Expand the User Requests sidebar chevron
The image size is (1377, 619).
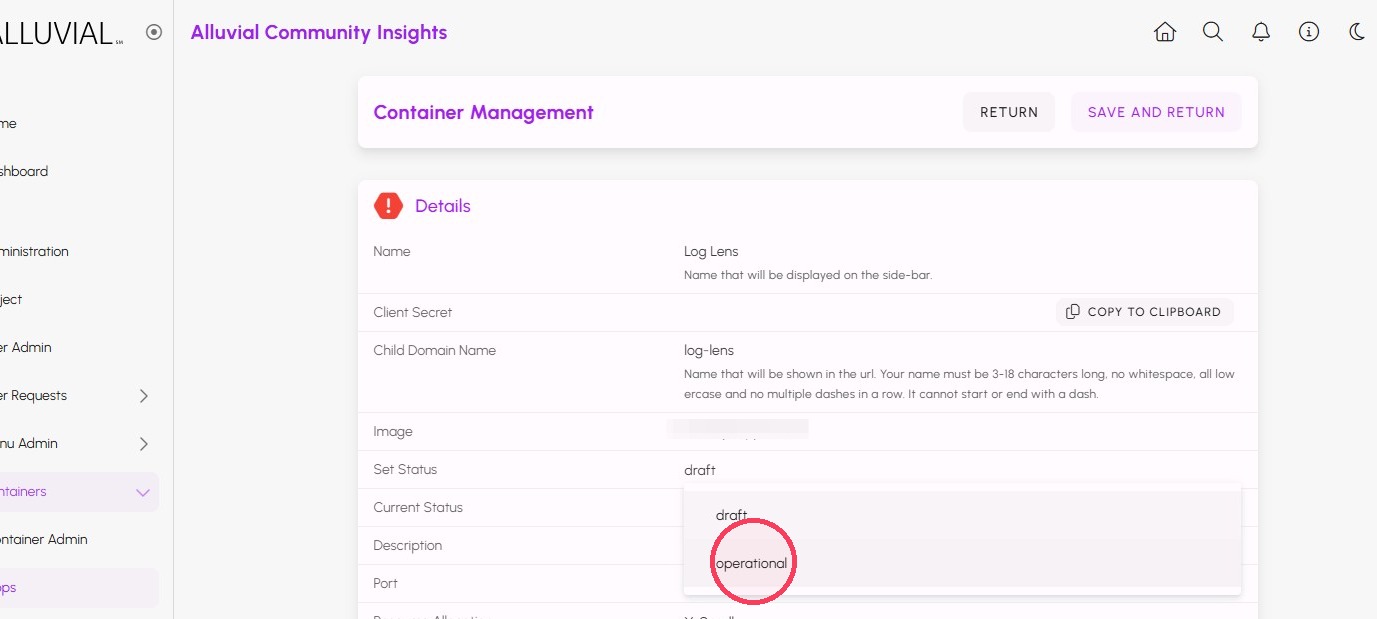[143, 396]
